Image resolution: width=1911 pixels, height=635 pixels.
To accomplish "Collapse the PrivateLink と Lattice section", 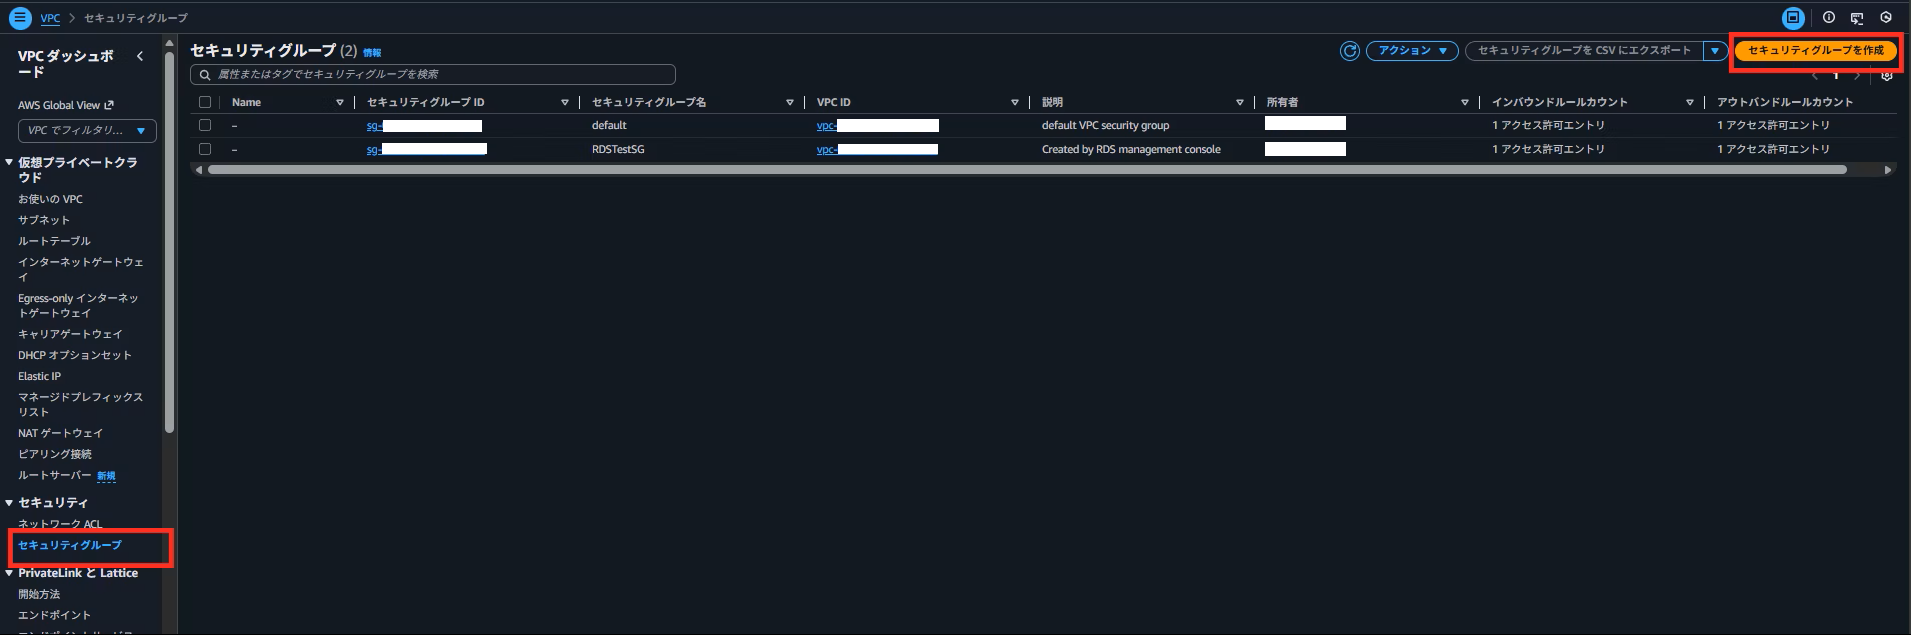I will (9, 573).
